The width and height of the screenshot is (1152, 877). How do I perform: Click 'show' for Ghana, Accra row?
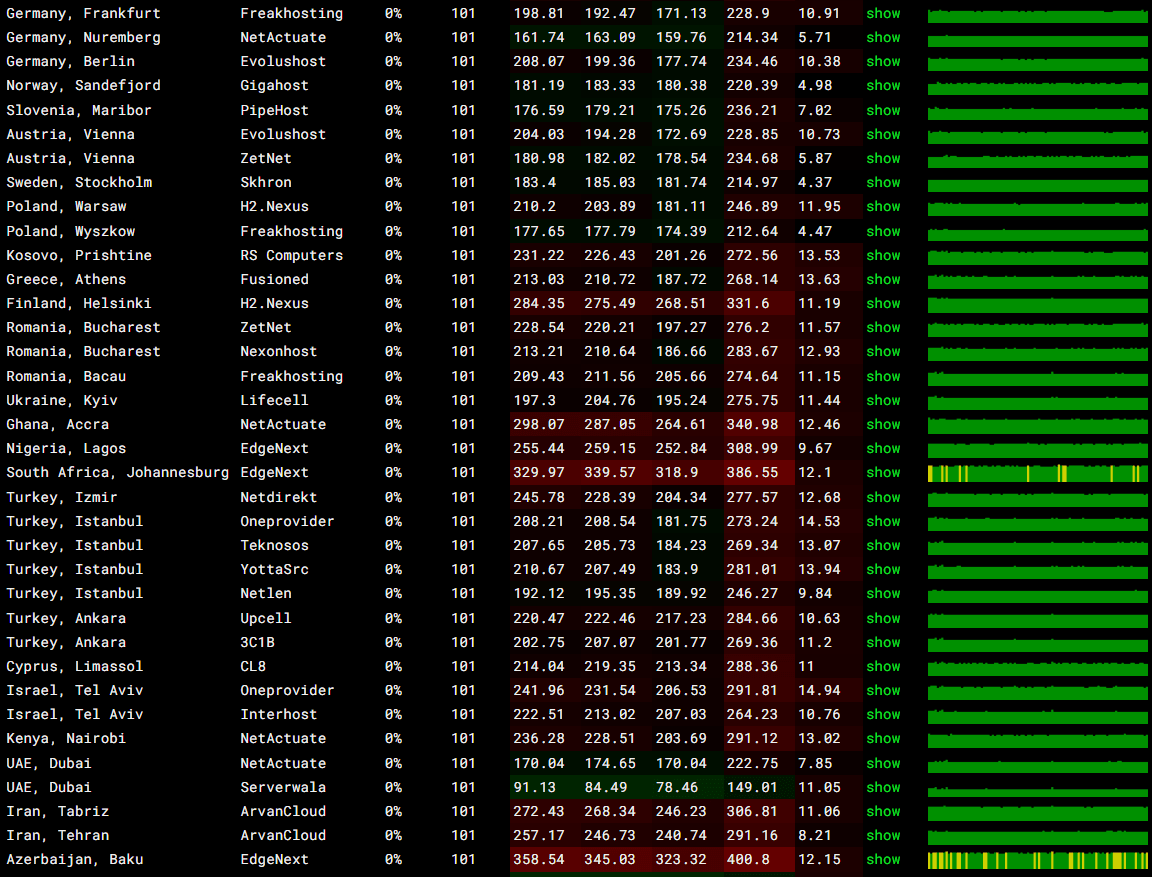[883, 425]
